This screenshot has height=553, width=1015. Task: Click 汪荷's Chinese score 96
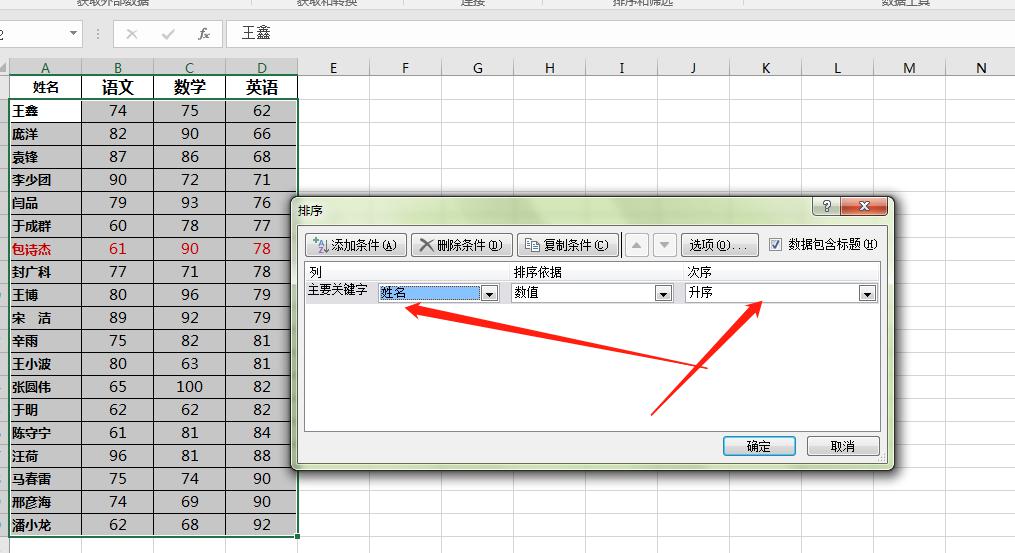[x=118, y=456]
